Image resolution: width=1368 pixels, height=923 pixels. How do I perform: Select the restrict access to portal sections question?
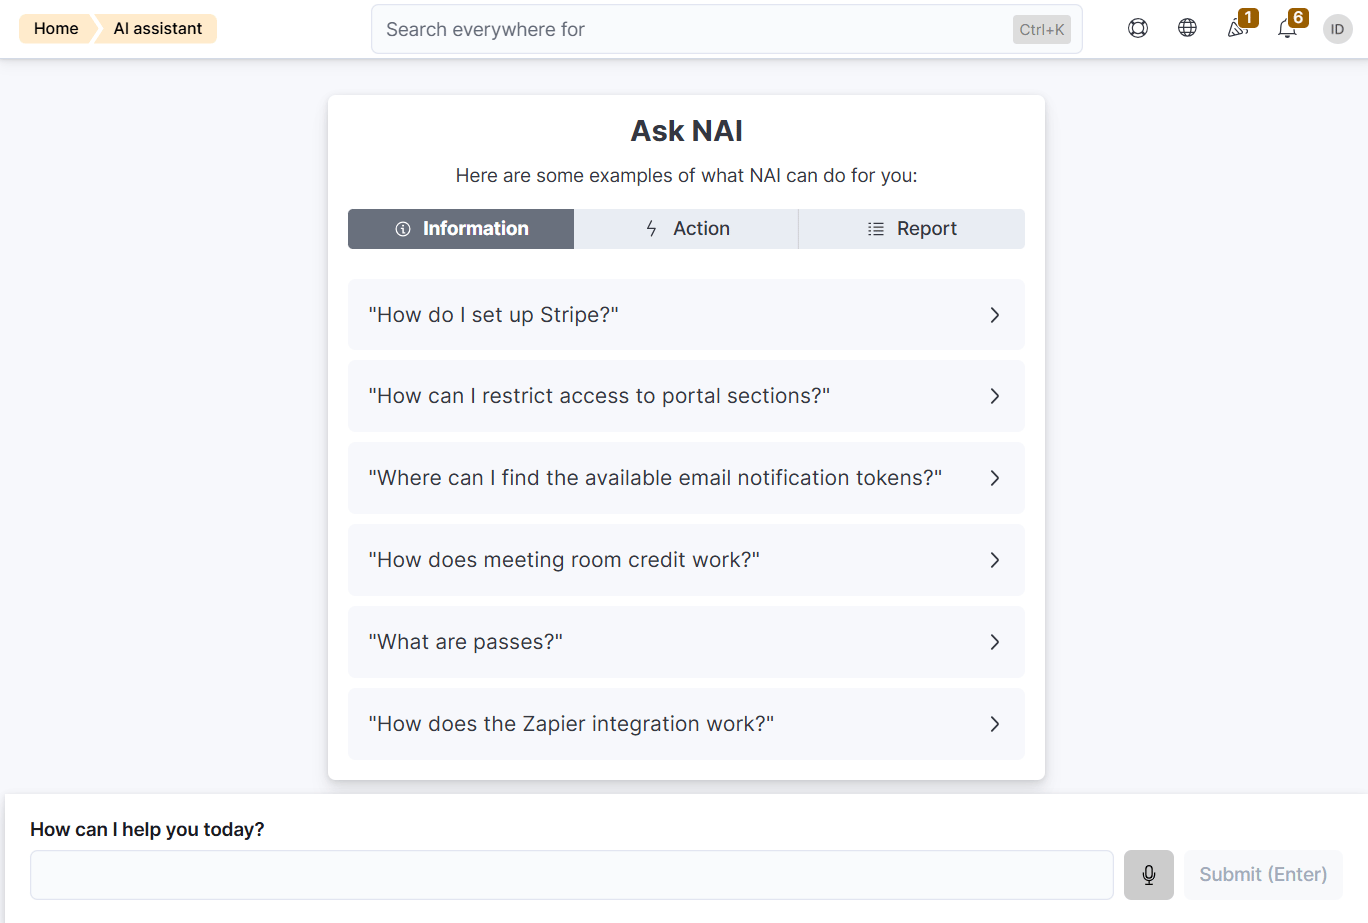click(x=686, y=396)
